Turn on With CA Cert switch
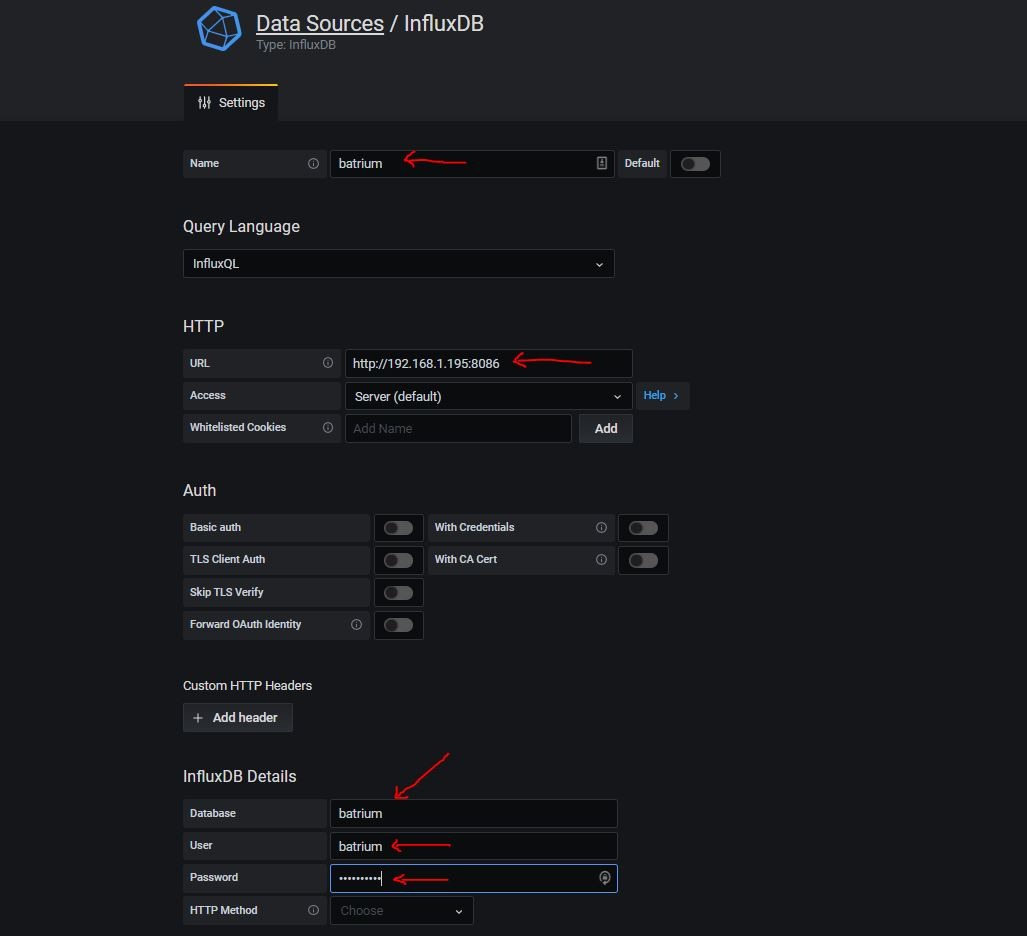Screen dimensions: 1027x936 click(643, 560)
